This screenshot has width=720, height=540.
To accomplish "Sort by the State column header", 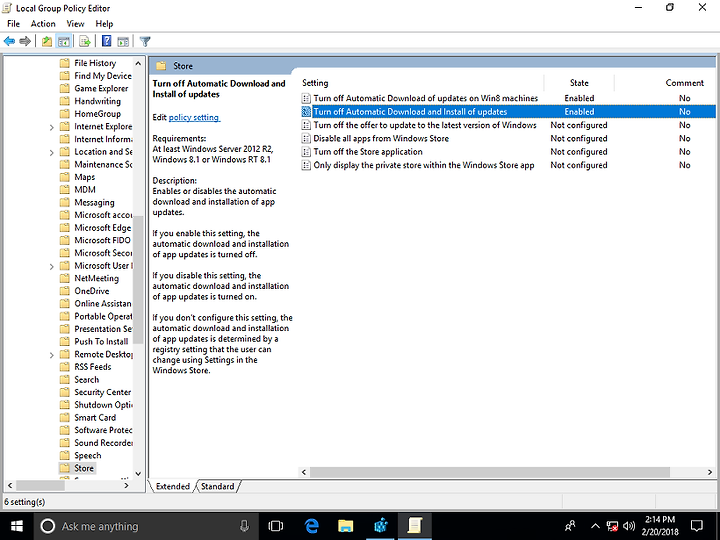I will [579, 83].
